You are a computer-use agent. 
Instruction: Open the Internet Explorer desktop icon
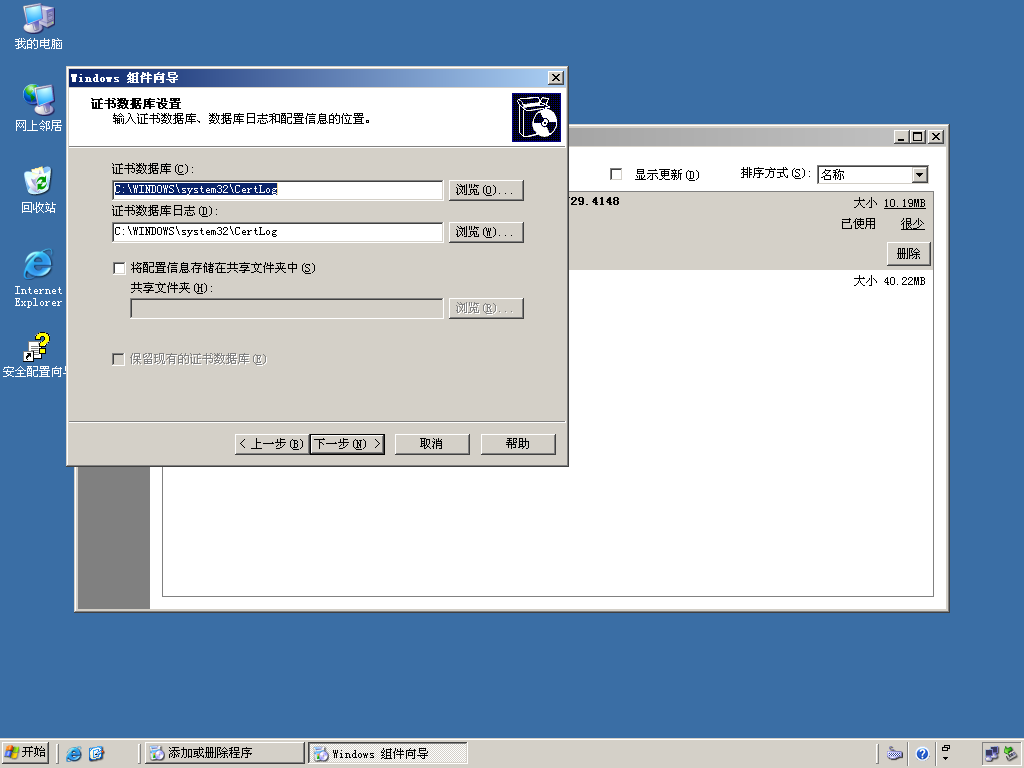(x=38, y=278)
